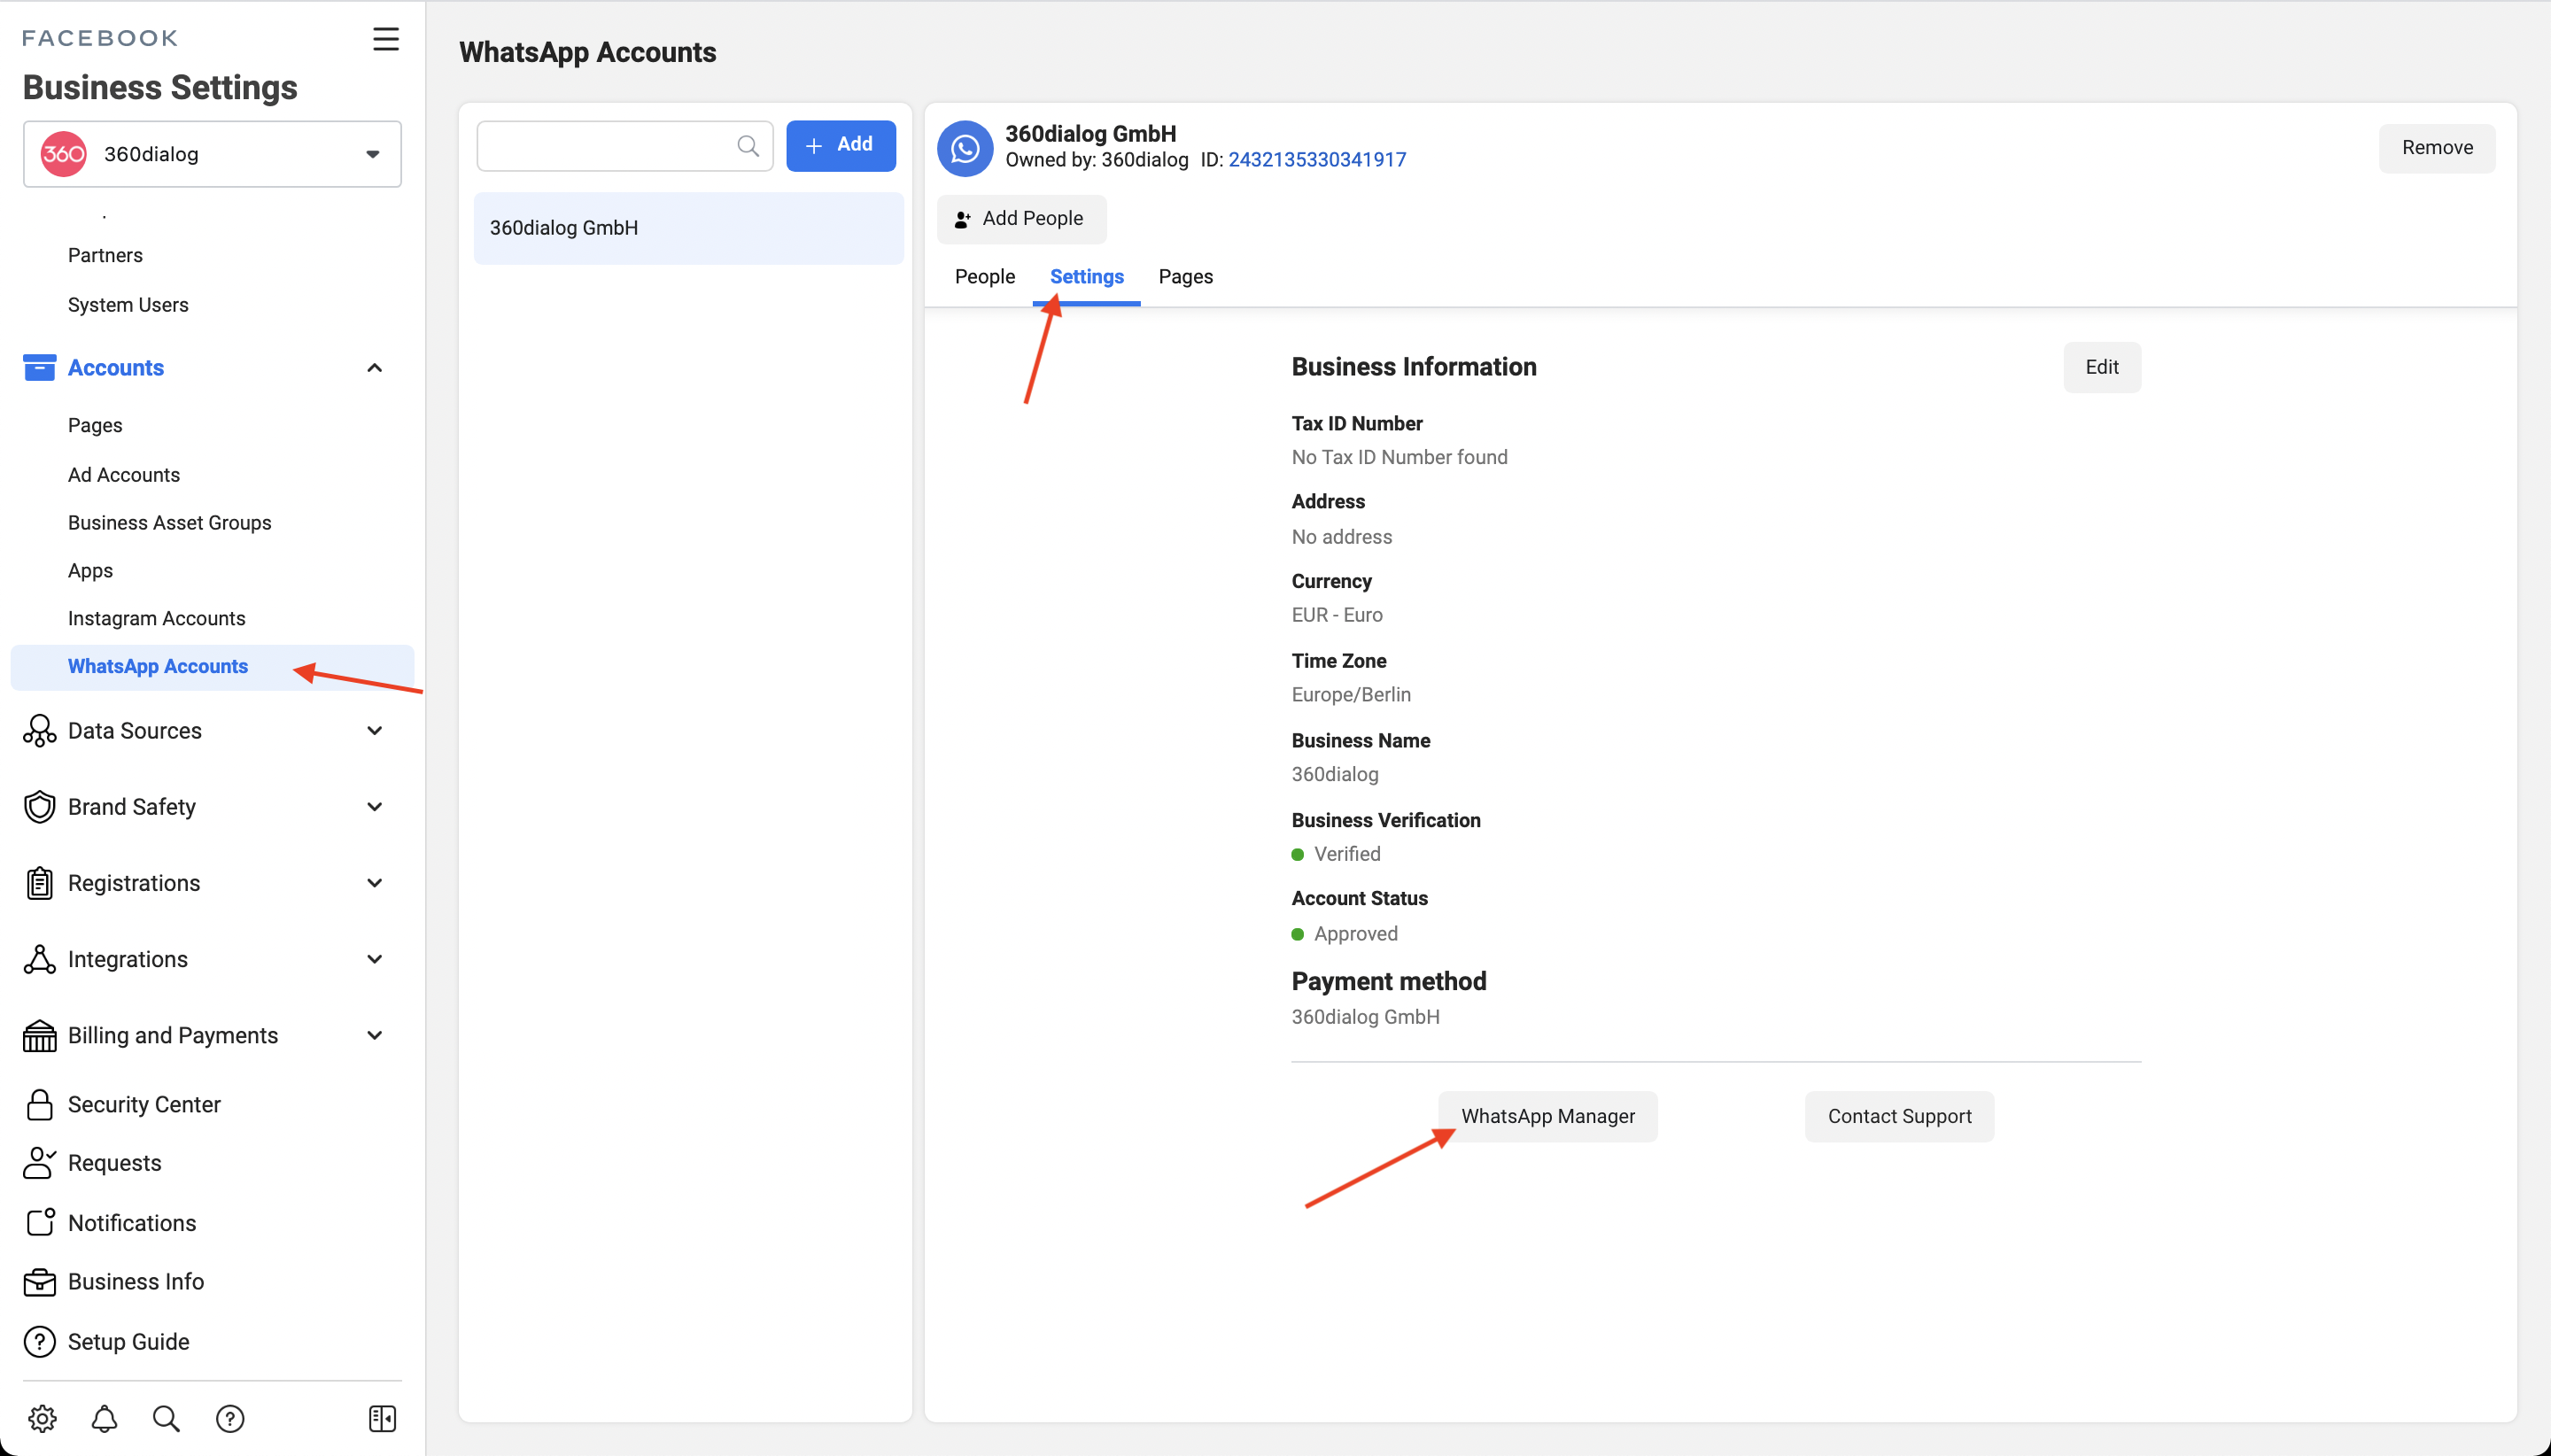Click the Brand Safety shield icon

[39, 807]
